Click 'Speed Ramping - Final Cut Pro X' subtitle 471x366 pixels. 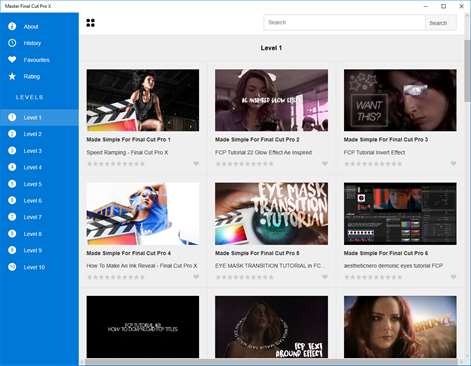[127, 152]
